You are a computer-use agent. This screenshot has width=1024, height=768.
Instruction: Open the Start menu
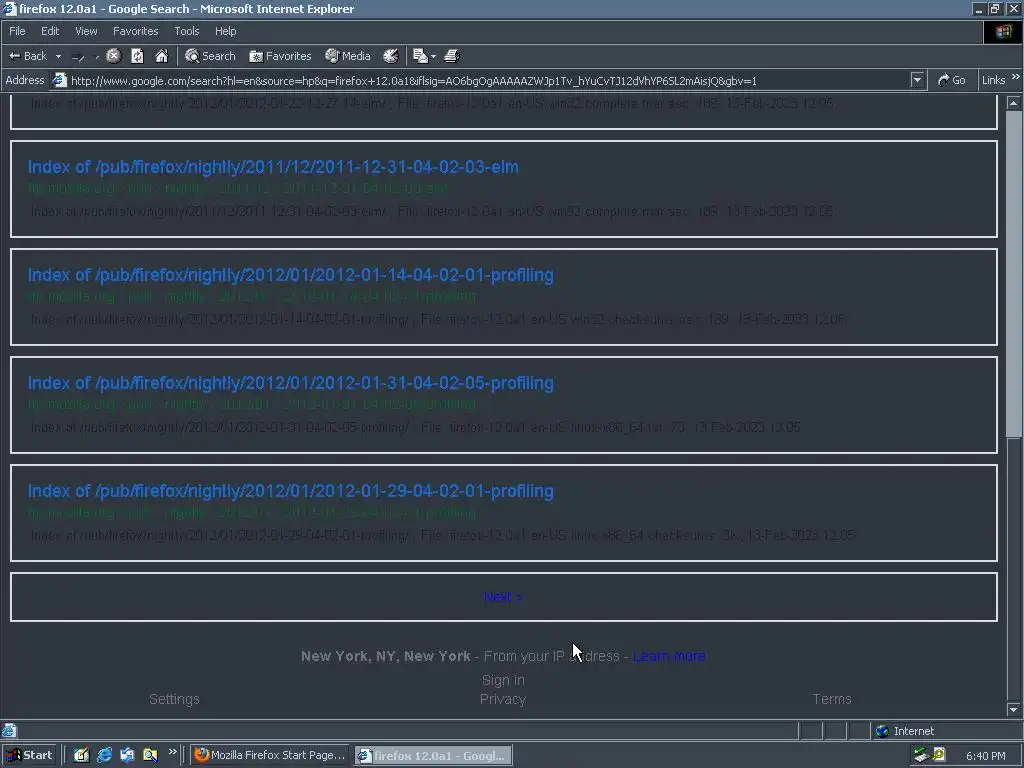tap(29, 755)
